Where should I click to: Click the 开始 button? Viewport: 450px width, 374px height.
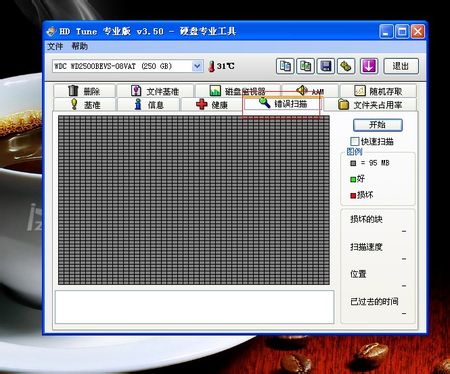click(x=378, y=125)
